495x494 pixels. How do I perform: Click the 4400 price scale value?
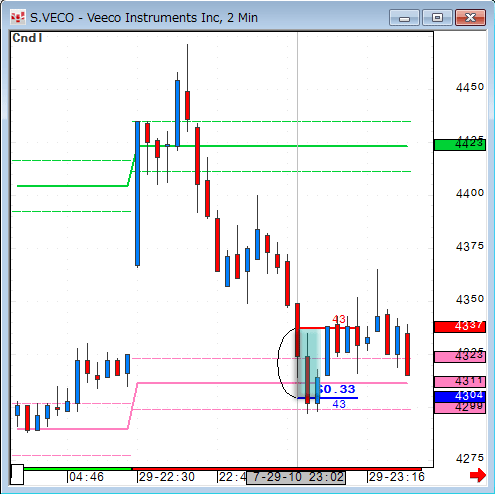click(470, 193)
